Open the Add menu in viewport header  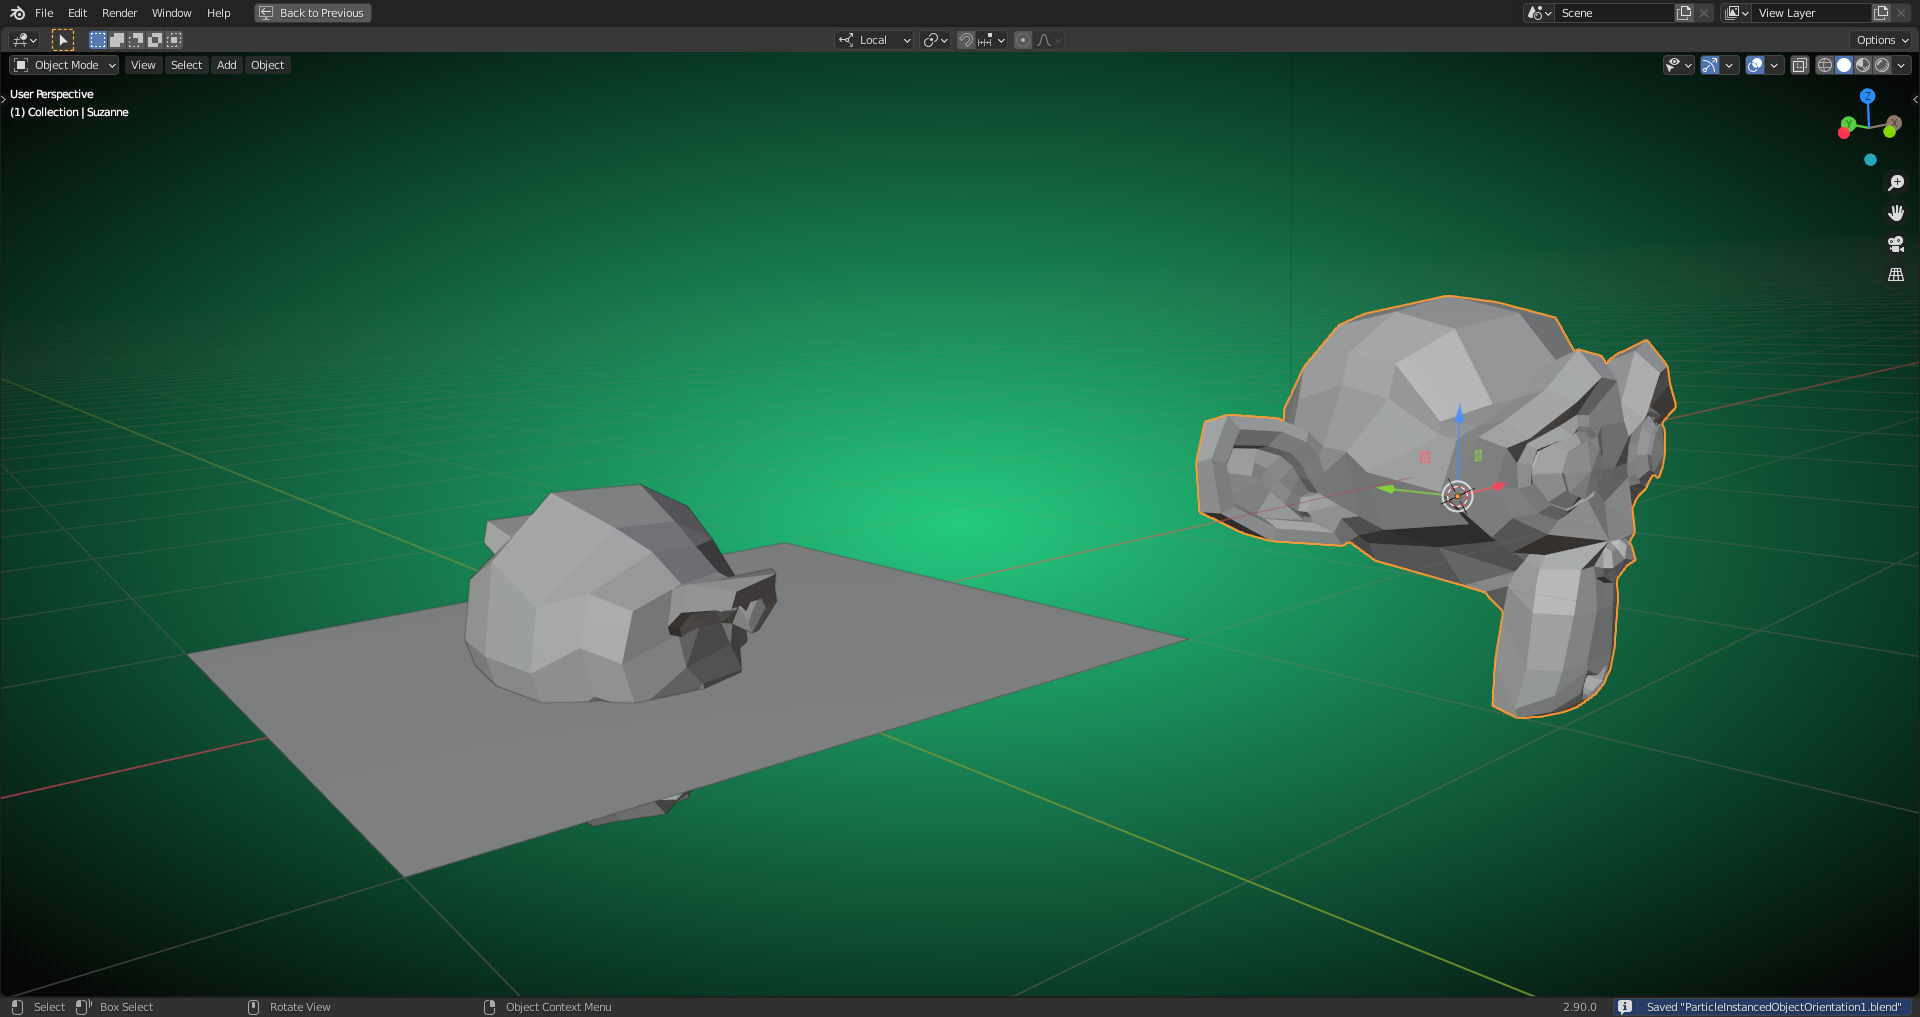227,65
